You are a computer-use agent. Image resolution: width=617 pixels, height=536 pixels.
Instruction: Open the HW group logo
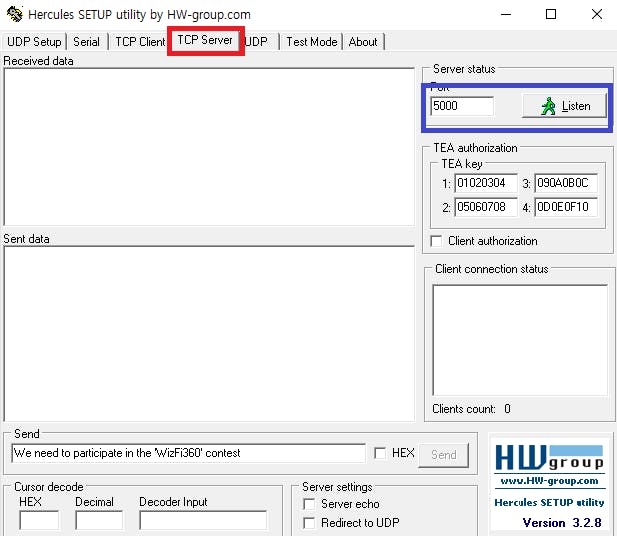pyautogui.click(x=549, y=457)
